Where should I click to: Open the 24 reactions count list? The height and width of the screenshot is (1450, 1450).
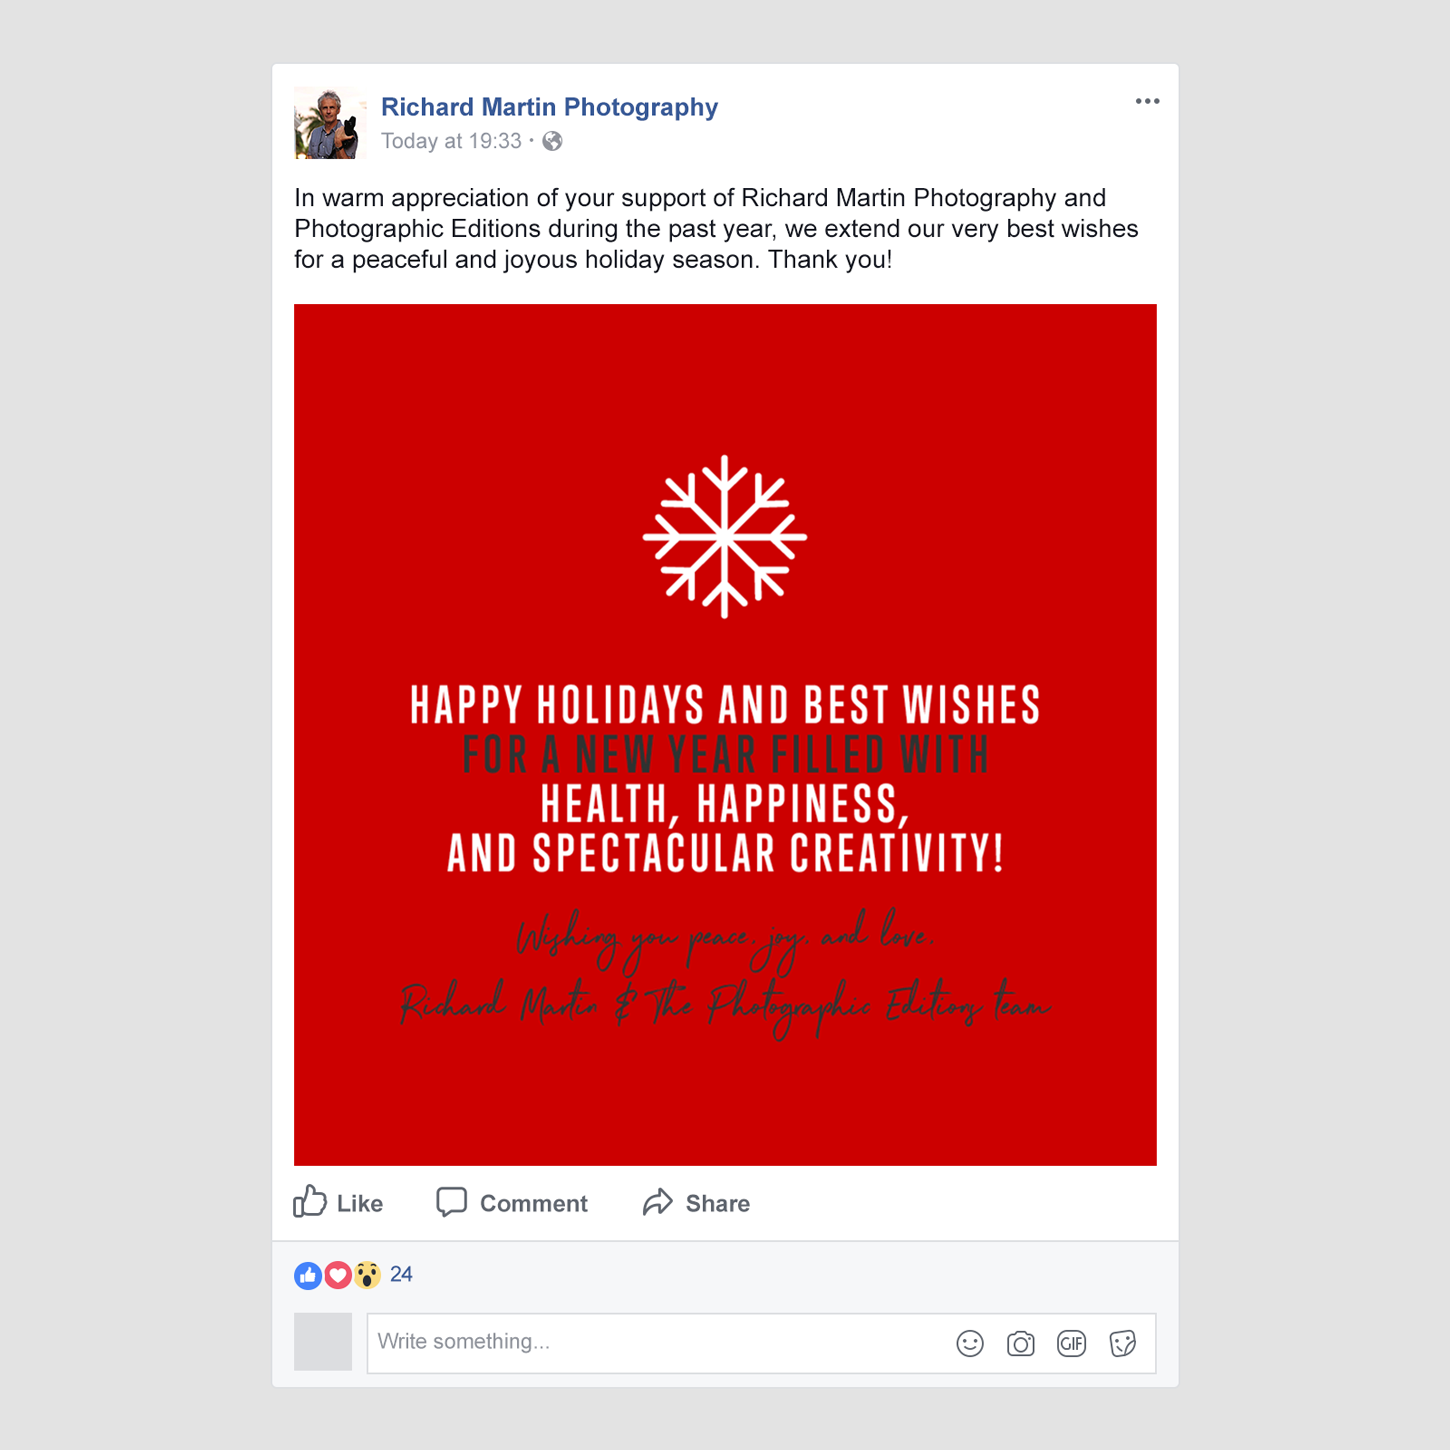point(401,1274)
